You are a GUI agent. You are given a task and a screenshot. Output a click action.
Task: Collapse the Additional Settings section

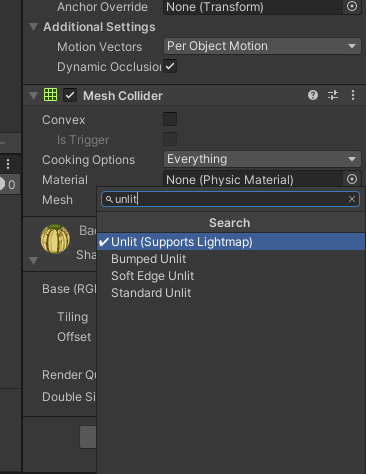click(33, 27)
